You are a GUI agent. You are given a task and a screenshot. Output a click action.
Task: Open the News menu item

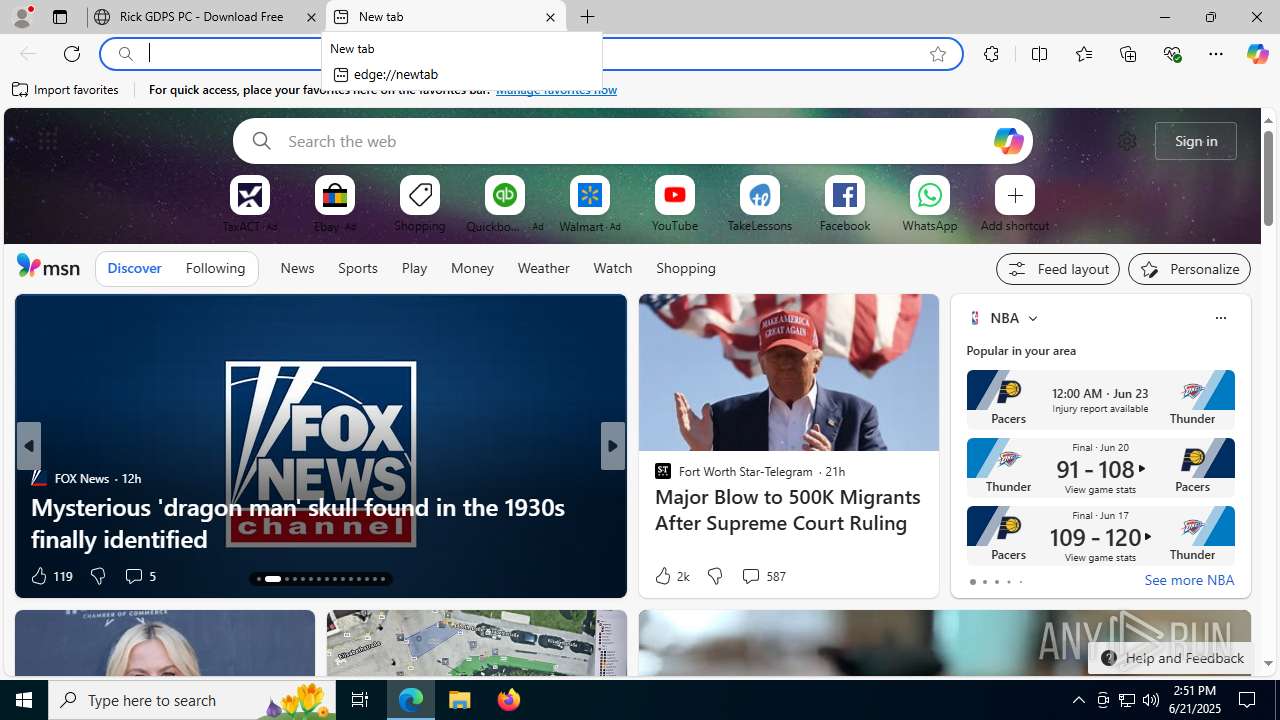[297, 268]
